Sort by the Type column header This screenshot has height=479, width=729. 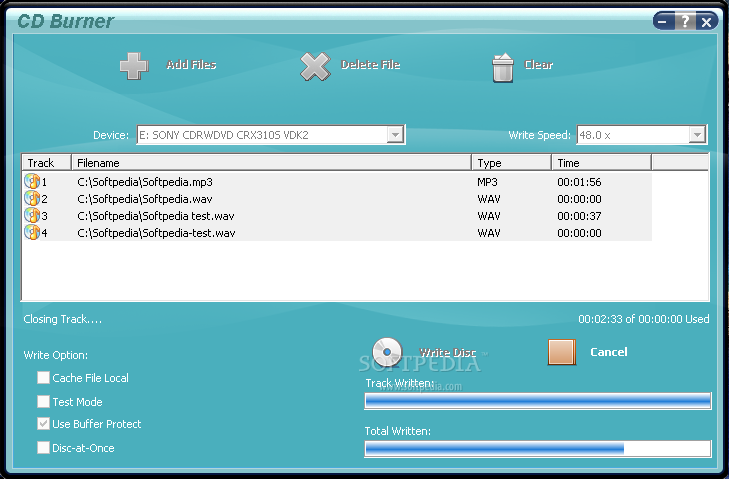click(512, 163)
